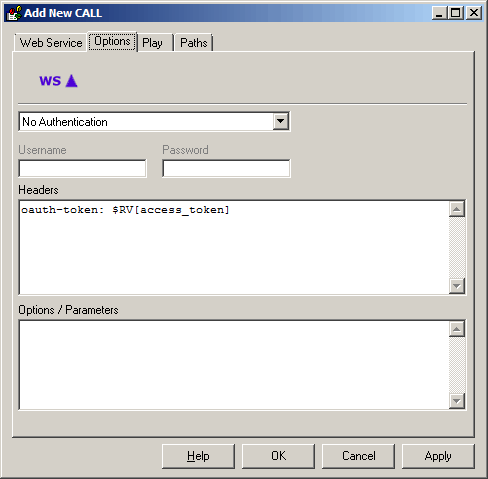Image resolution: width=488 pixels, height=479 pixels.
Task: Click the application icon in the title bar
Action: pyautogui.click(x=14, y=13)
